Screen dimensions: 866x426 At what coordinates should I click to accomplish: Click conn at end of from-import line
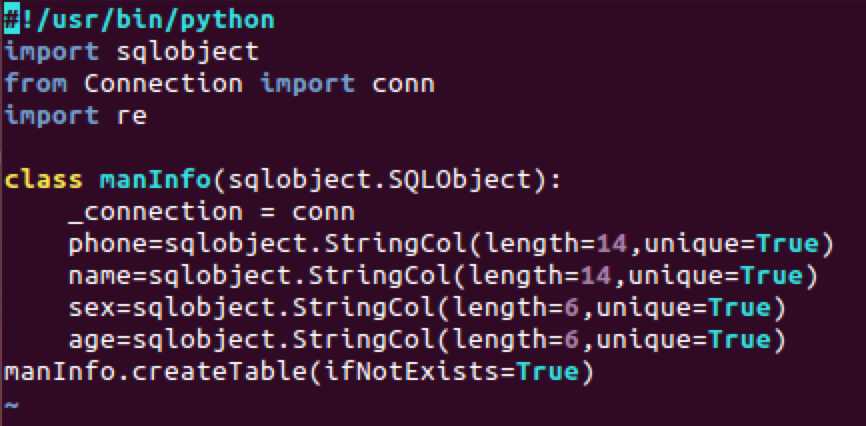tap(403, 85)
